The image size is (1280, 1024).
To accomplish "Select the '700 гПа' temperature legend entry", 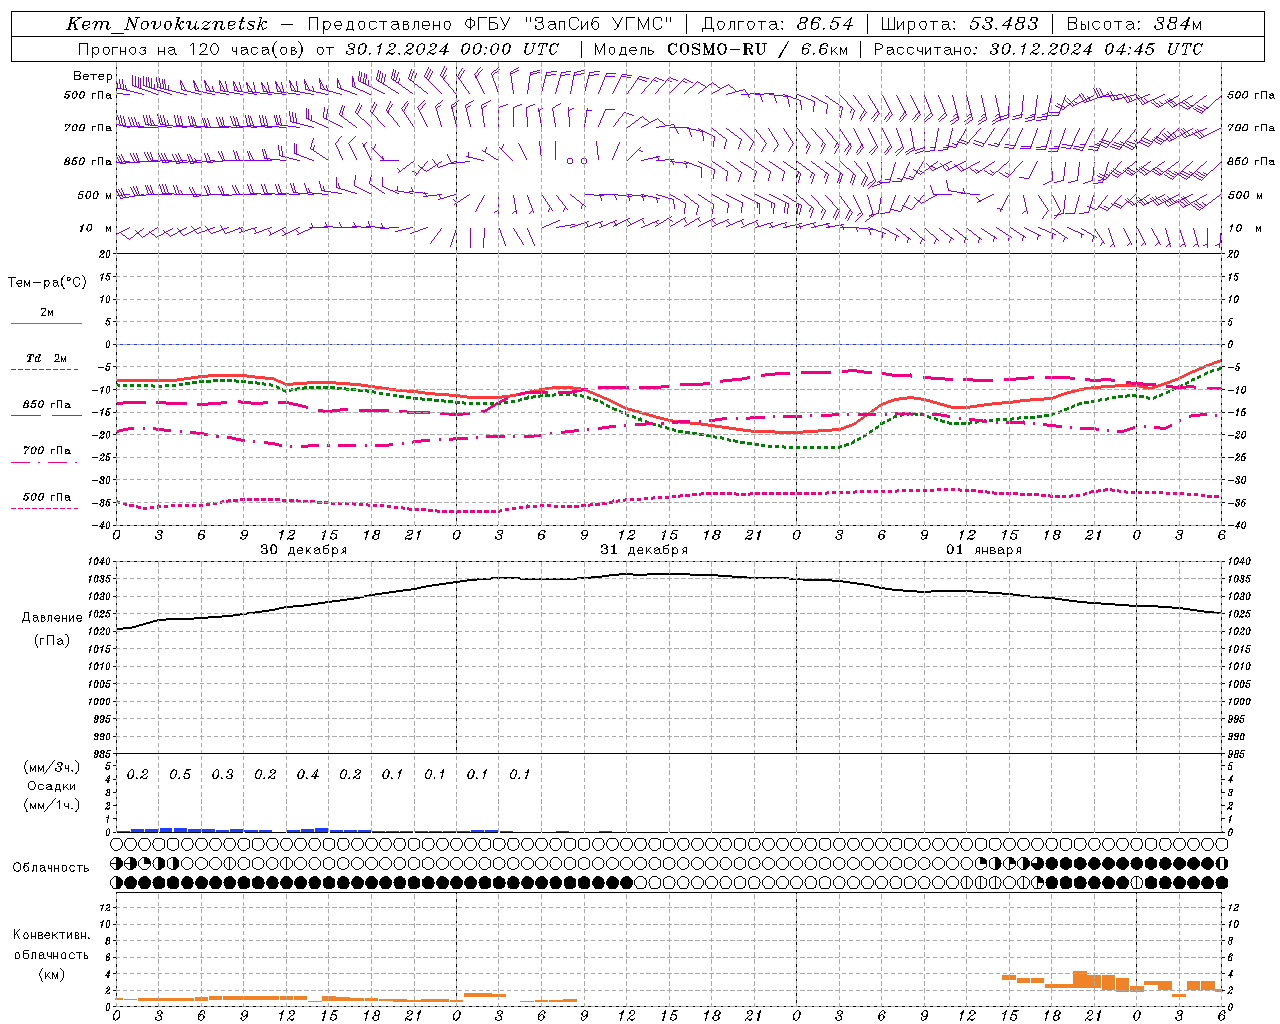I will pos(46,451).
